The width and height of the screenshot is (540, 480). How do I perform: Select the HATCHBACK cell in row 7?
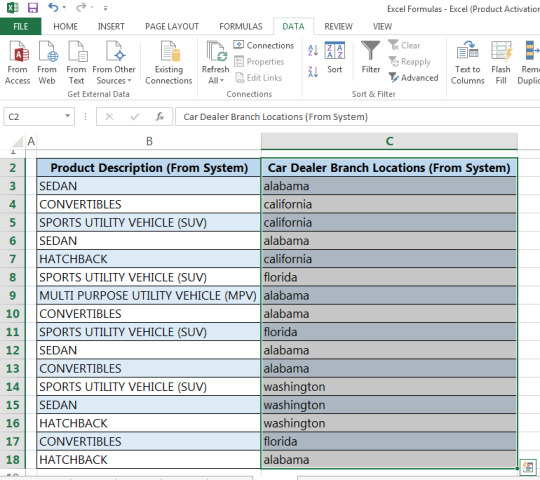[x=149, y=259]
